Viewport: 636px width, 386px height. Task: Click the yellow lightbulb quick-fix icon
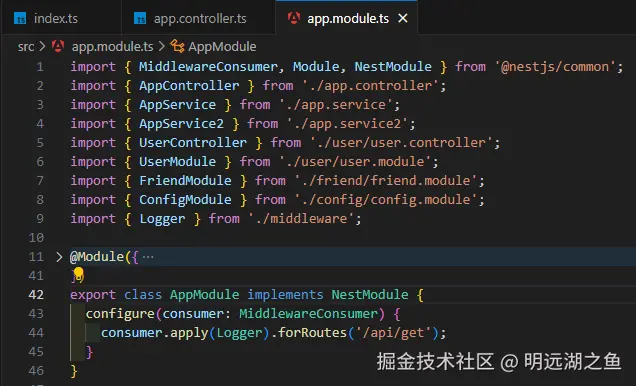coord(79,274)
